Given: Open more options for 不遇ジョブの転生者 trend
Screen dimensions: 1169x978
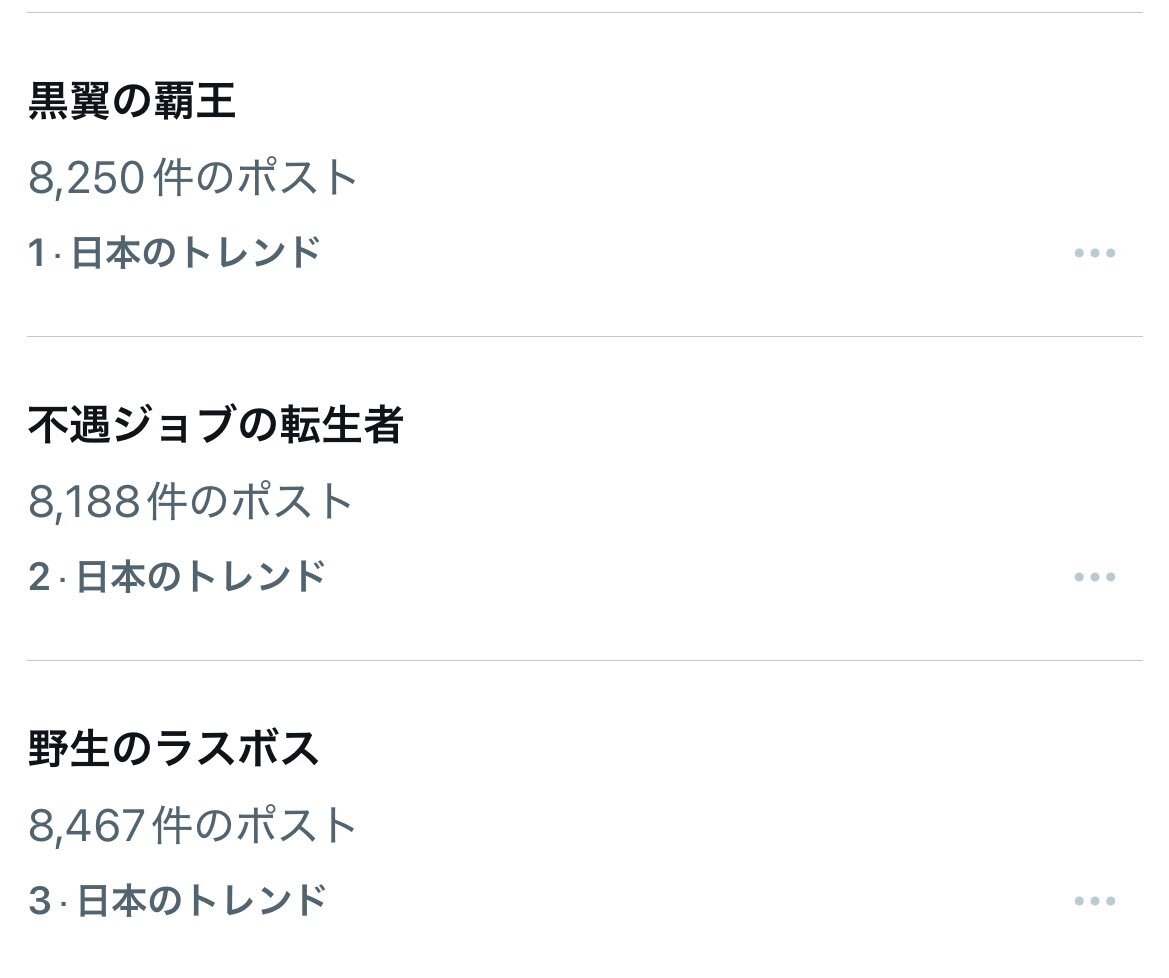Looking at the screenshot, I should point(1094,577).
